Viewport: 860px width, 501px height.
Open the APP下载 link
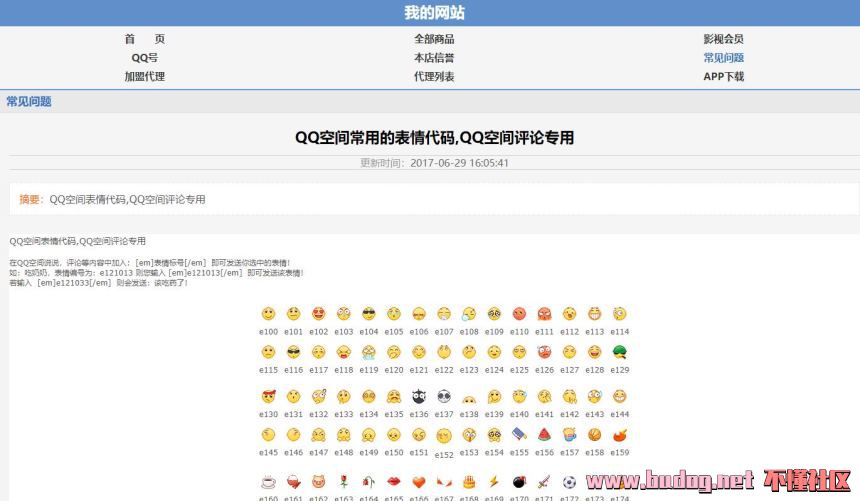tap(723, 76)
